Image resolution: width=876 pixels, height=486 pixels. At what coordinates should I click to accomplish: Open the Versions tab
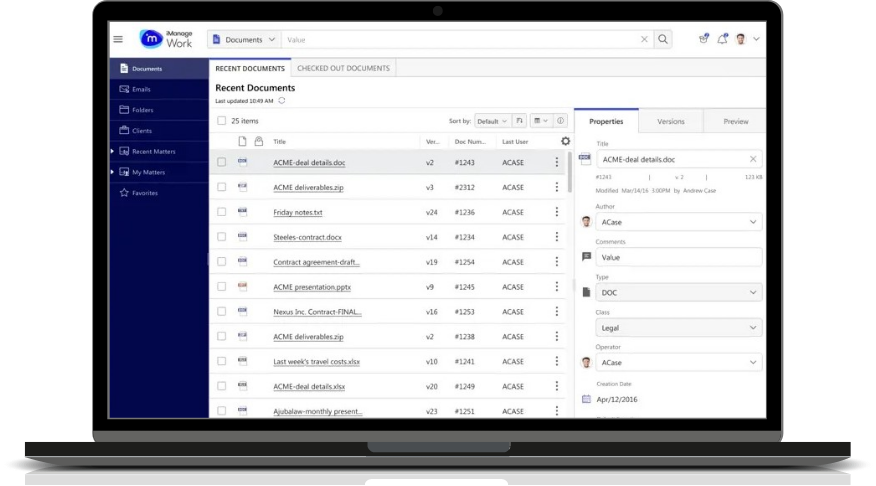click(x=670, y=121)
